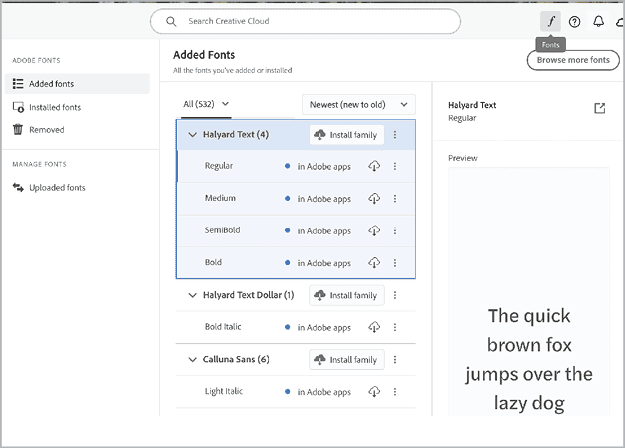
Task: Collapse the Halyard Text Dollar group
Action: pos(192,295)
